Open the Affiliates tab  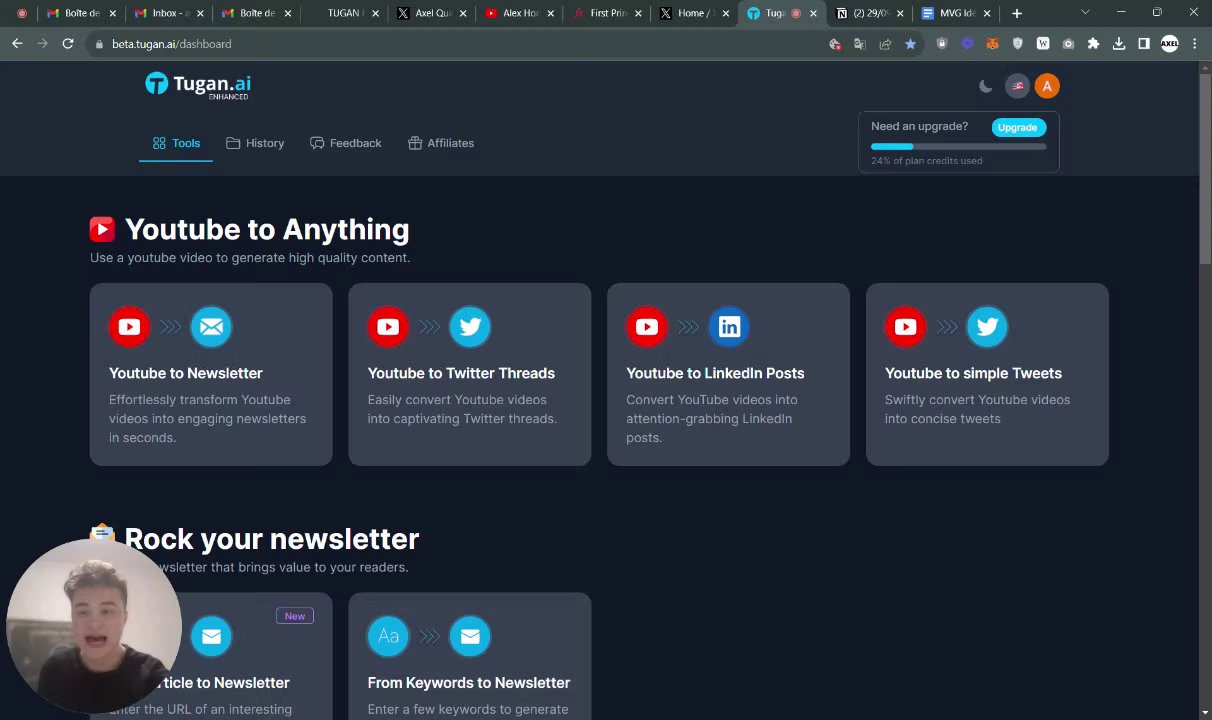(x=441, y=143)
